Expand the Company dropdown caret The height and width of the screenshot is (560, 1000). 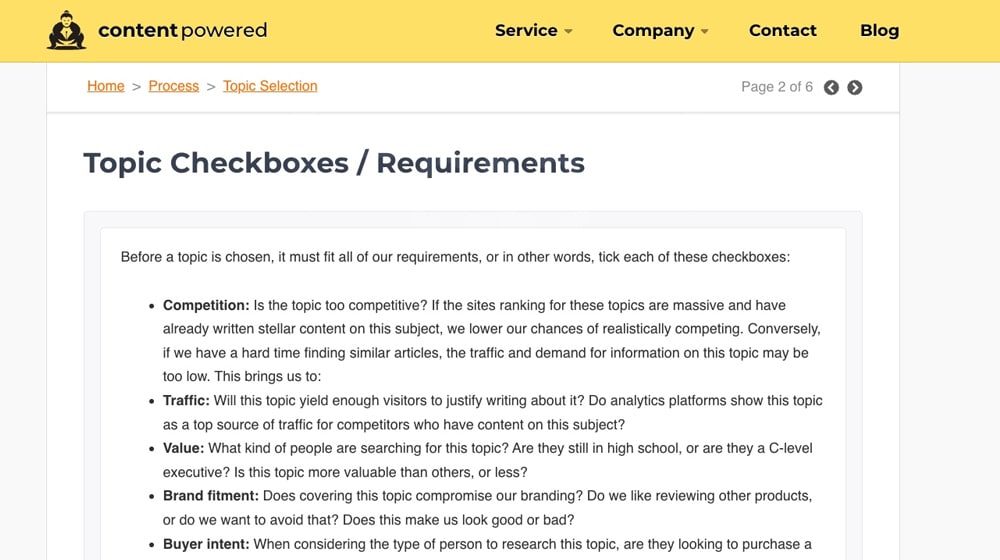pos(705,32)
